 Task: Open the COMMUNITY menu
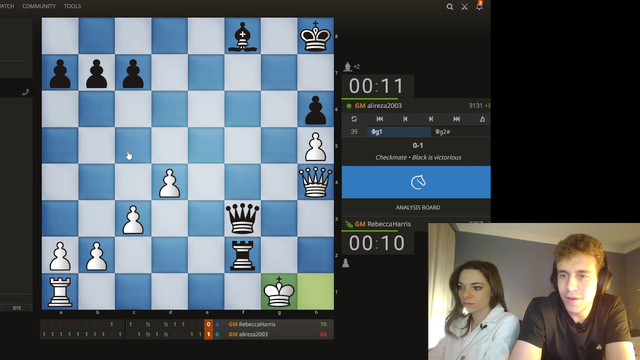click(39, 6)
